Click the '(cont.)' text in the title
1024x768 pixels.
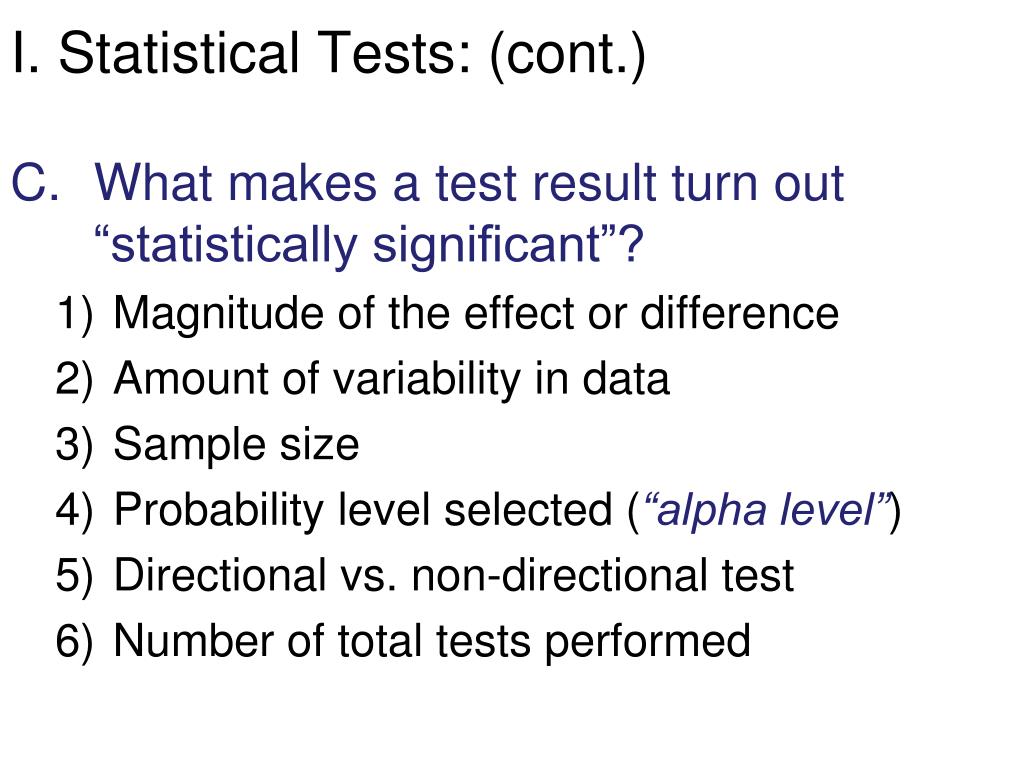click(x=568, y=55)
